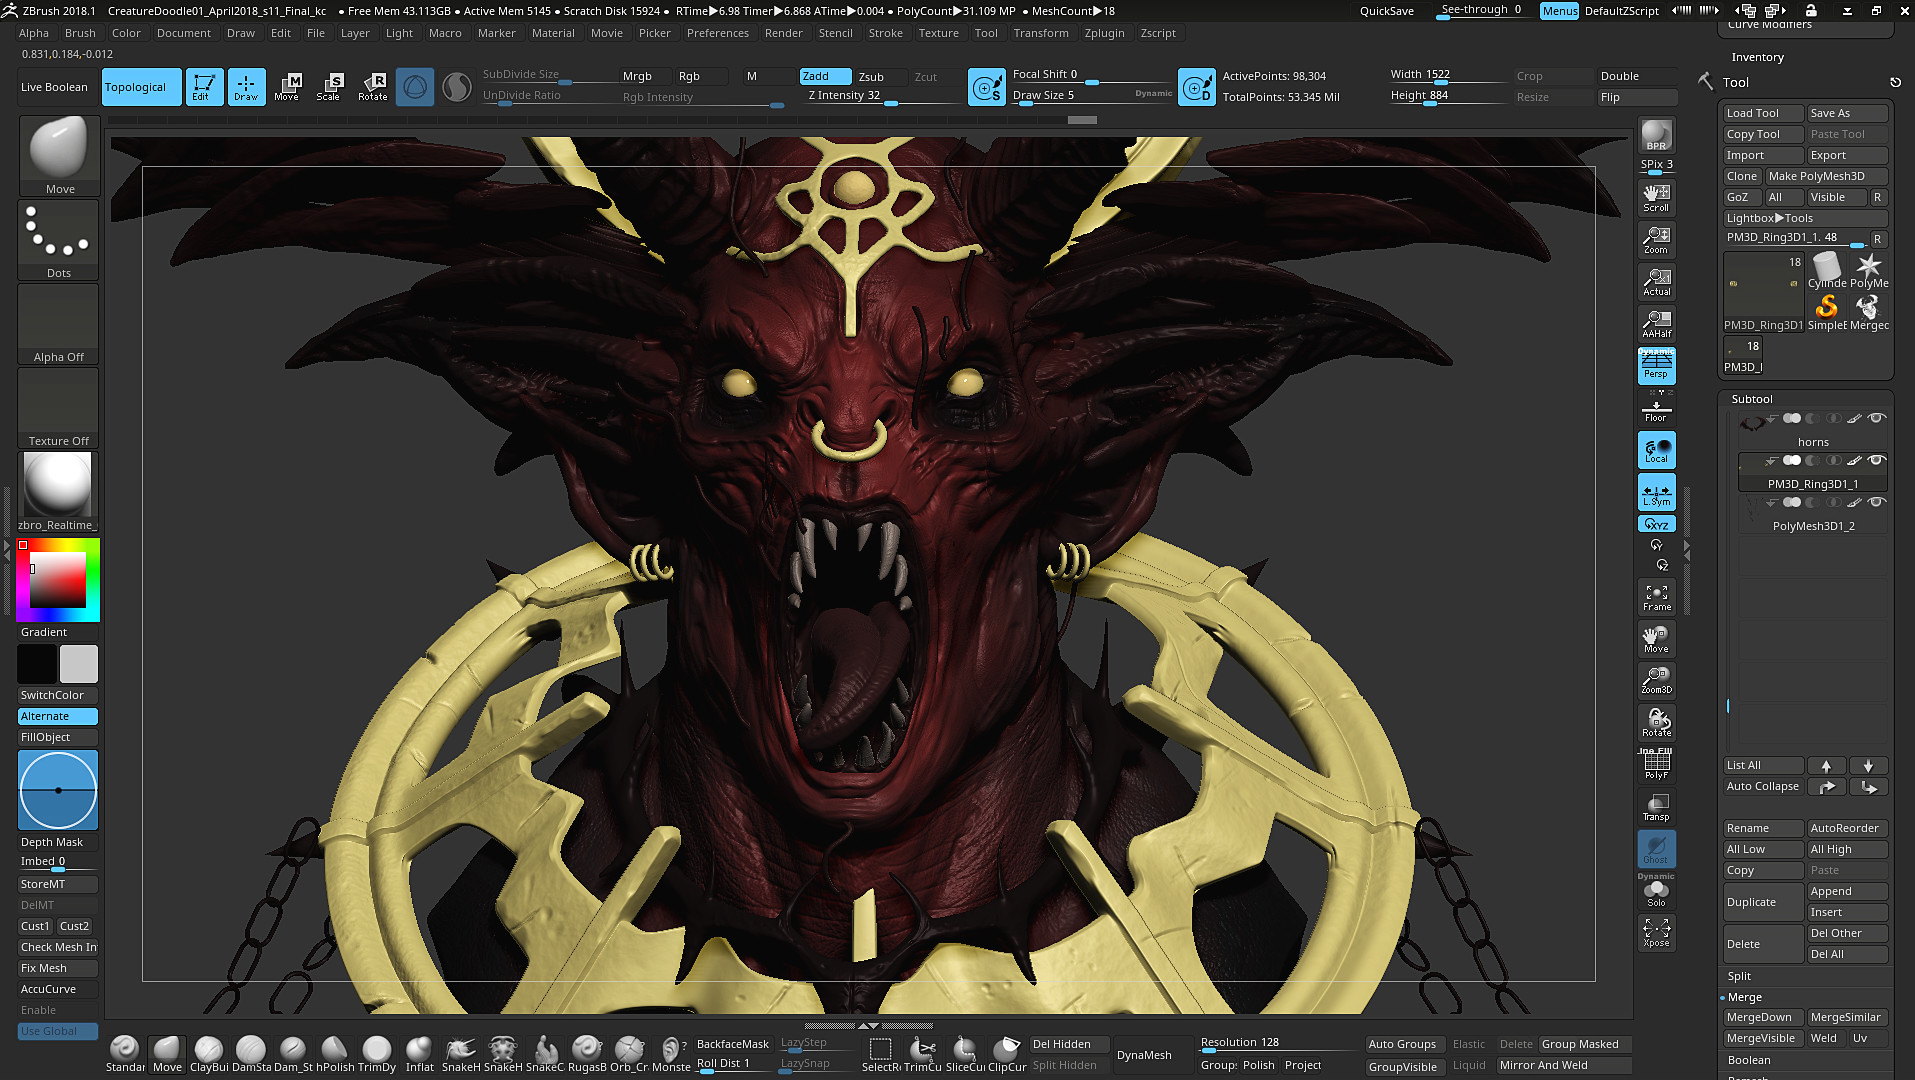The width and height of the screenshot is (1915, 1080).
Task: Toggle PolyF polyframe display
Action: 1656,764
